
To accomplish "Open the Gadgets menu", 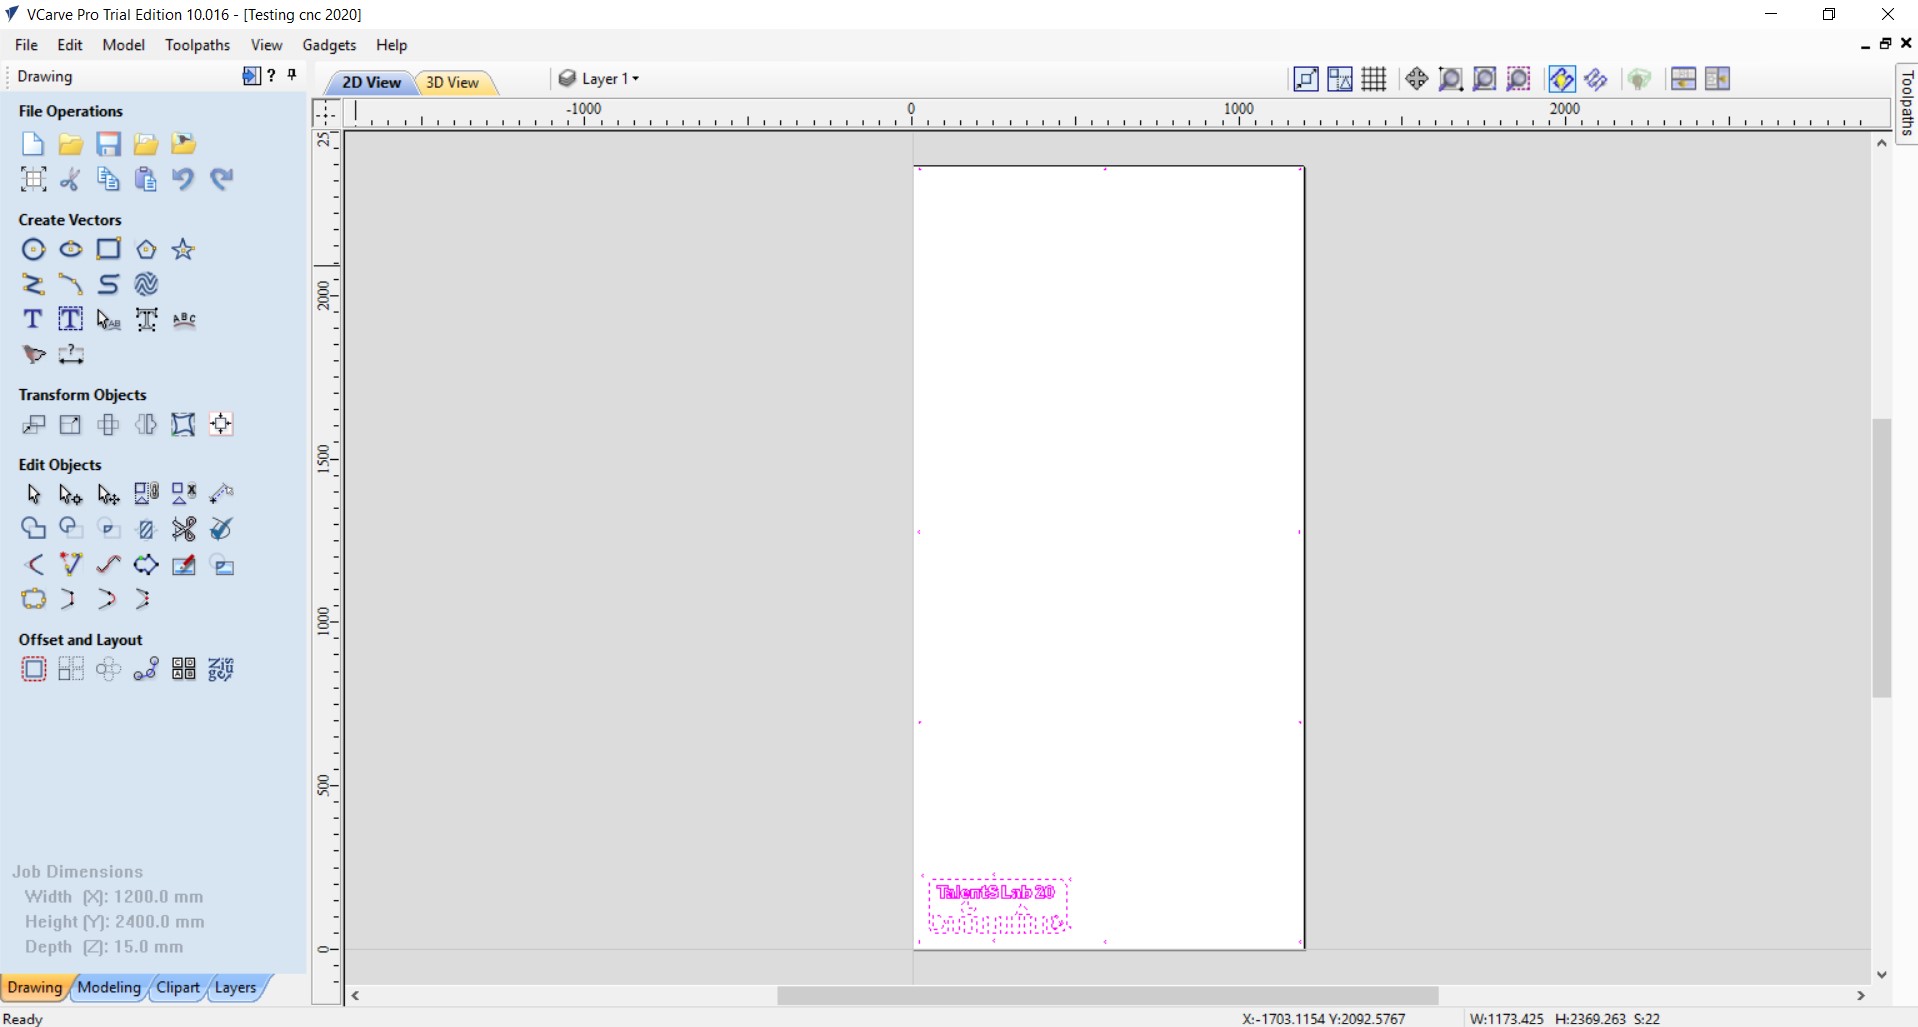I will click(x=329, y=45).
